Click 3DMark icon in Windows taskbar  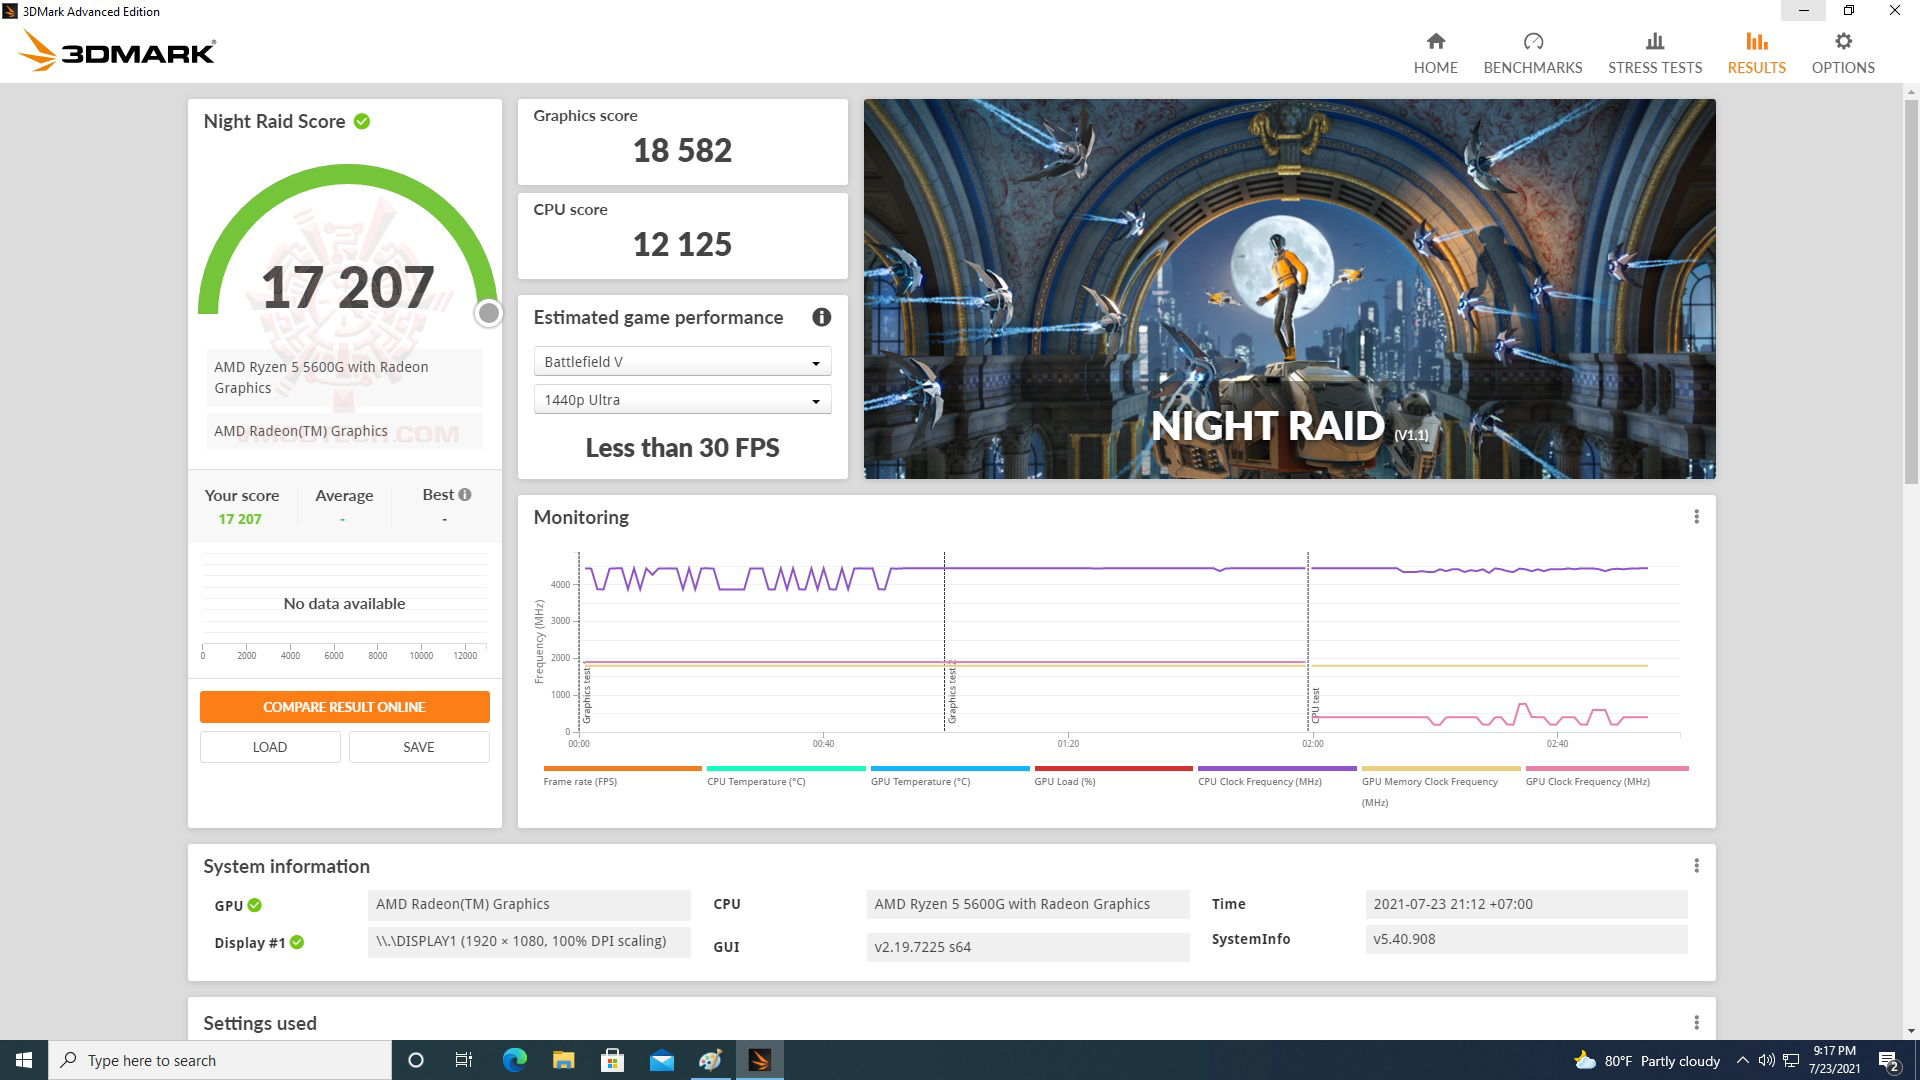[x=759, y=1060]
